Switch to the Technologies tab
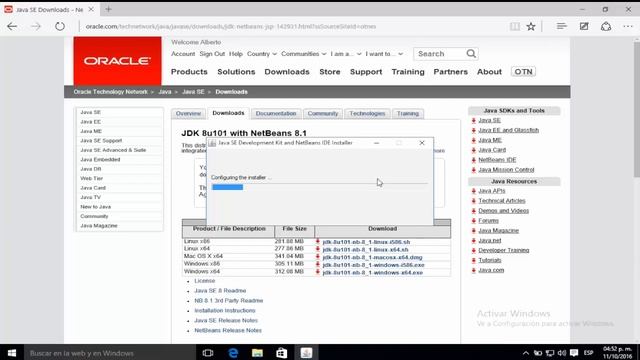Image resolution: width=640 pixels, height=360 pixels. (x=367, y=113)
